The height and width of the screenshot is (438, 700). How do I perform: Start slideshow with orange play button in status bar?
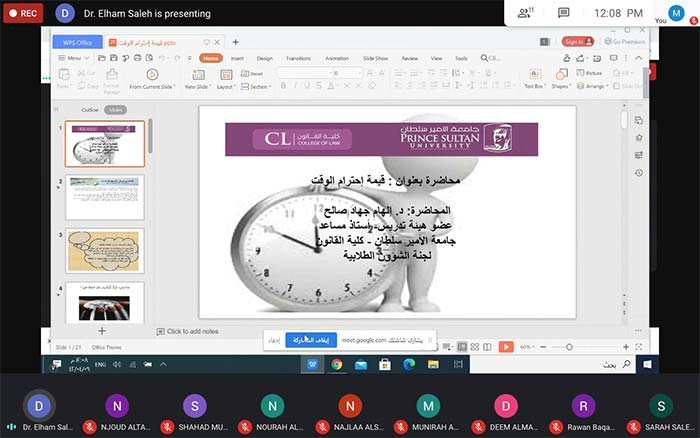(506, 347)
